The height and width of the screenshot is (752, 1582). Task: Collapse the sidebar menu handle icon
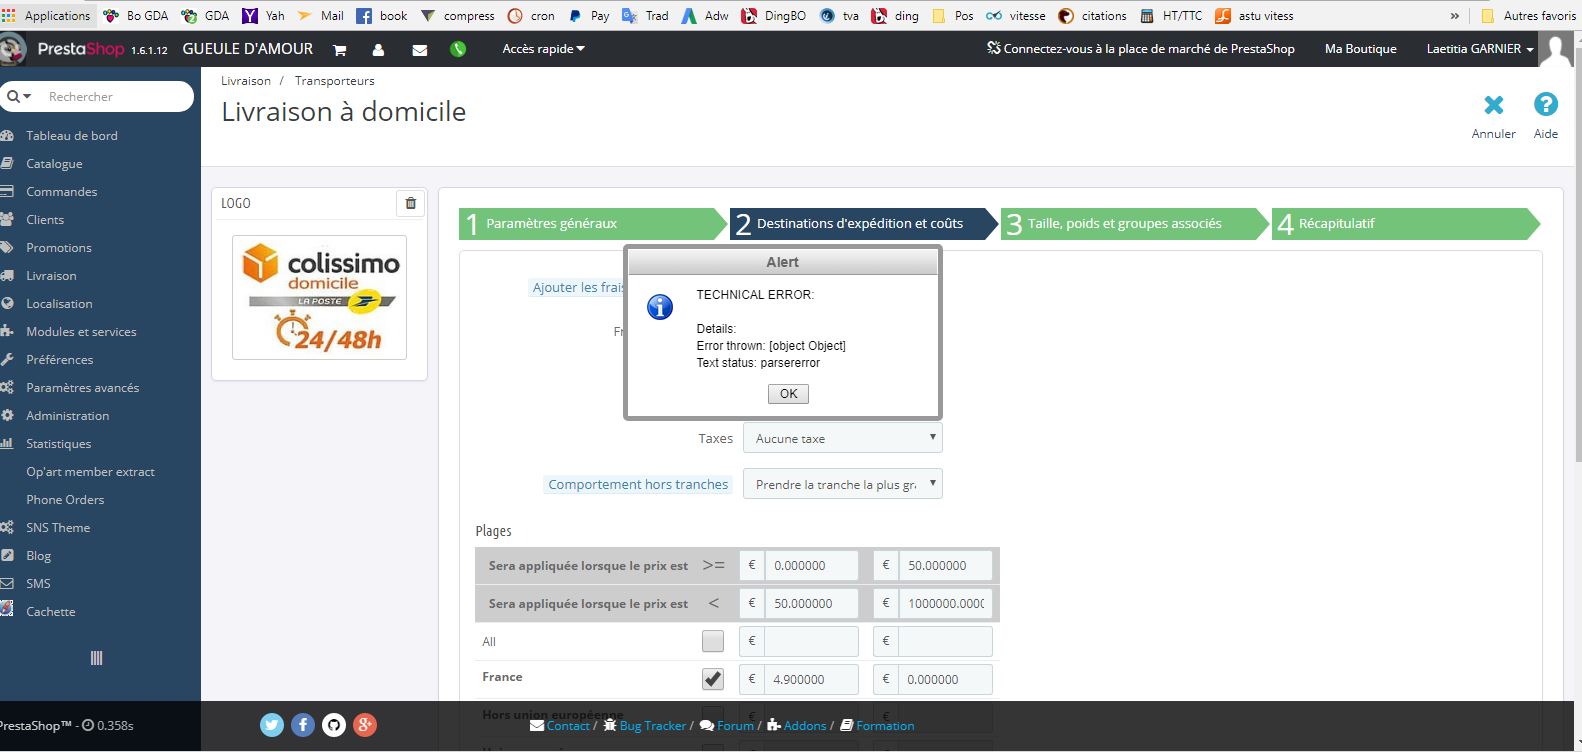(97, 658)
